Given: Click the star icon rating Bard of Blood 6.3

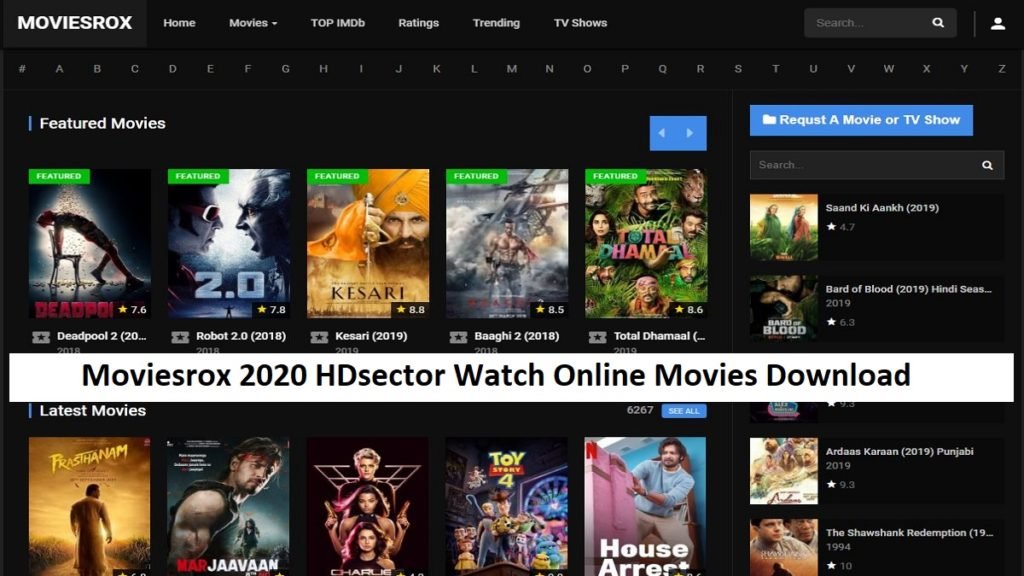Looking at the screenshot, I should click(831, 322).
